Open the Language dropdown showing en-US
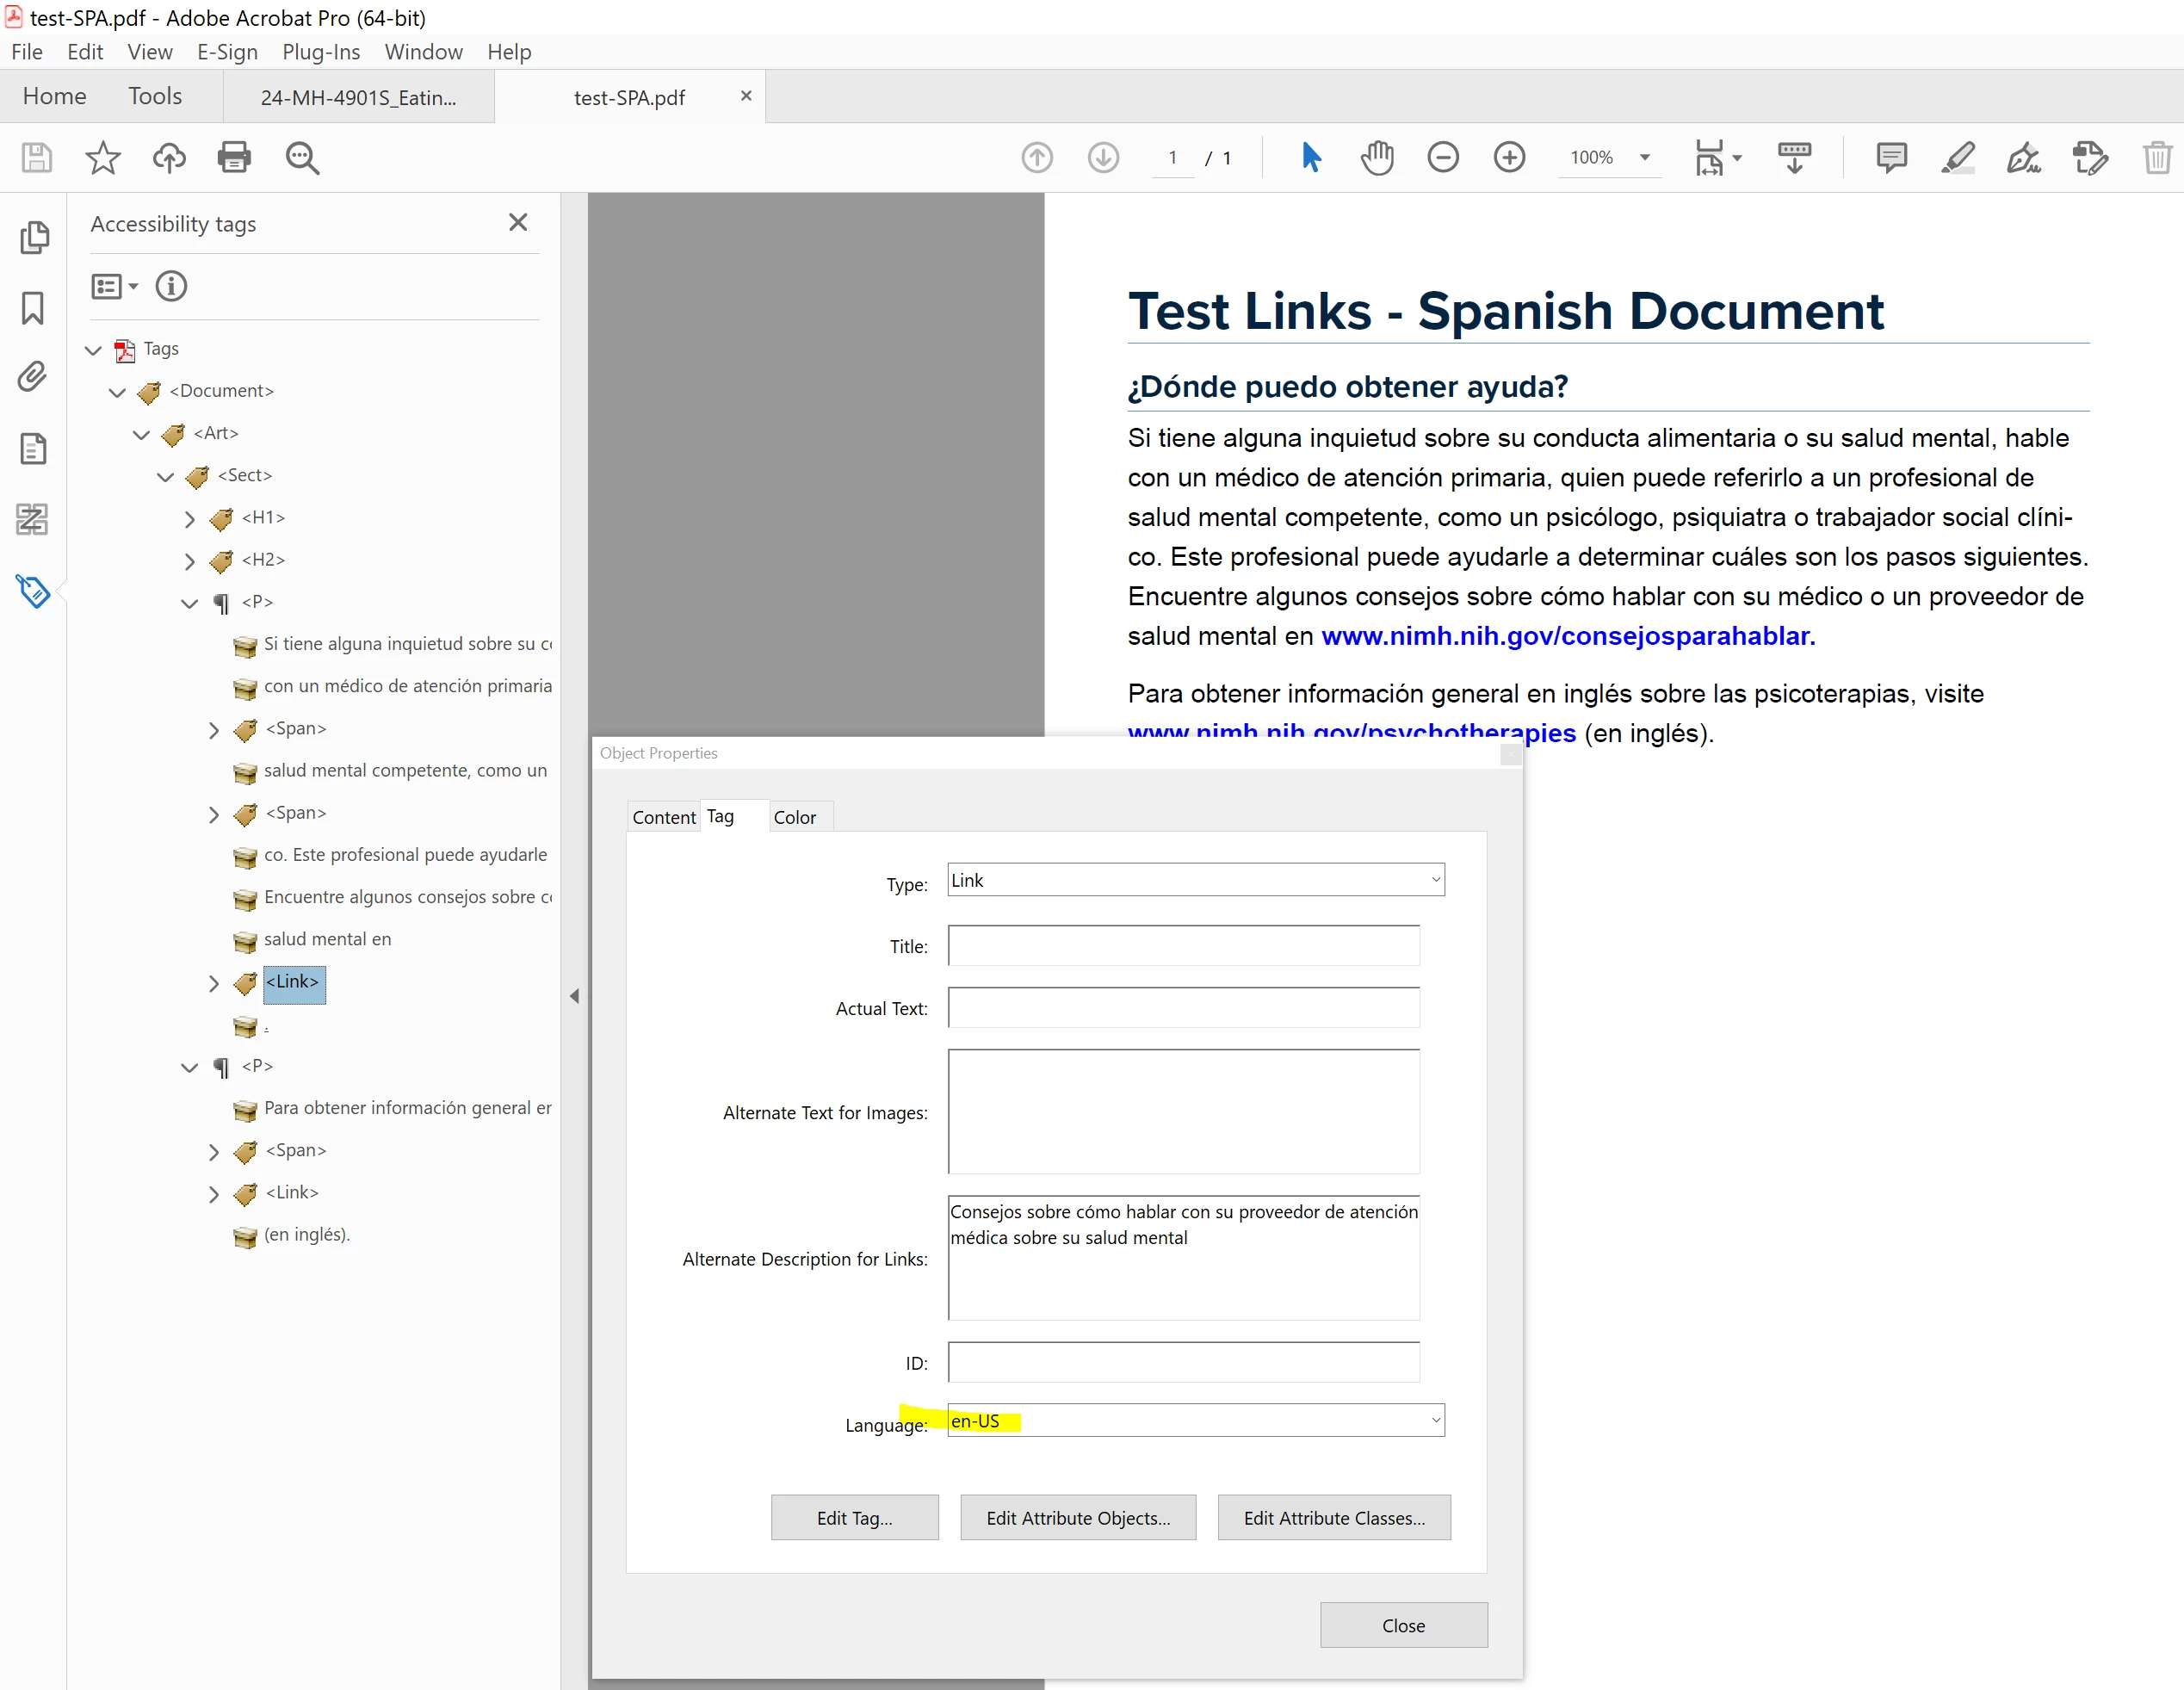Viewport: 2184px width, 1690px height. pyautogui.click(x=1195, y=1421)
